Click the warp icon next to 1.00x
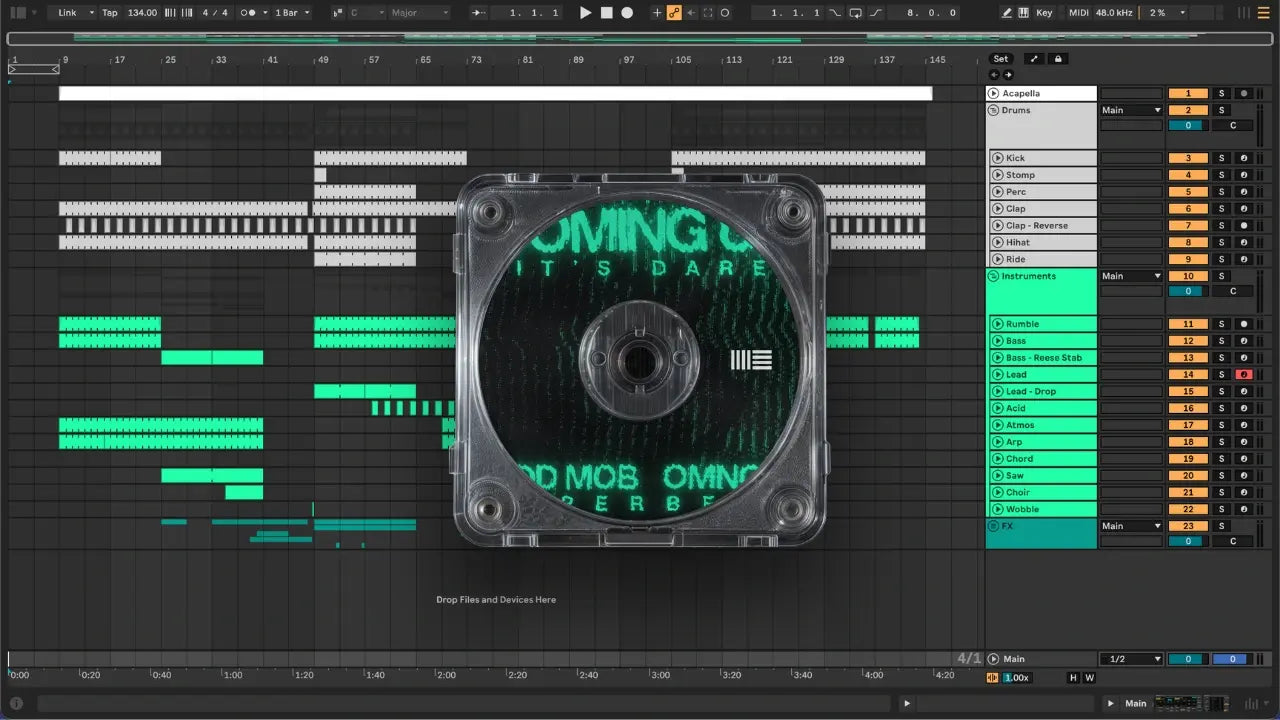1280x720 pixels. click(993, 678)
